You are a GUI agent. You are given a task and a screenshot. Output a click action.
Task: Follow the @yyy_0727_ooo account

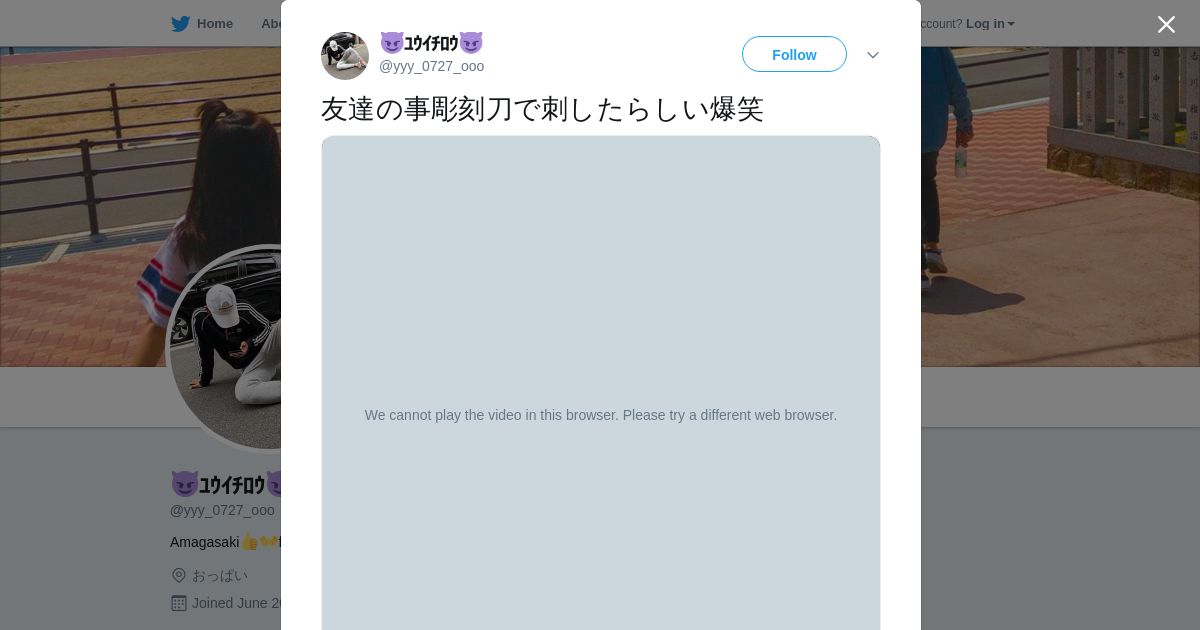pyautogui.click(x=794, y=54)
